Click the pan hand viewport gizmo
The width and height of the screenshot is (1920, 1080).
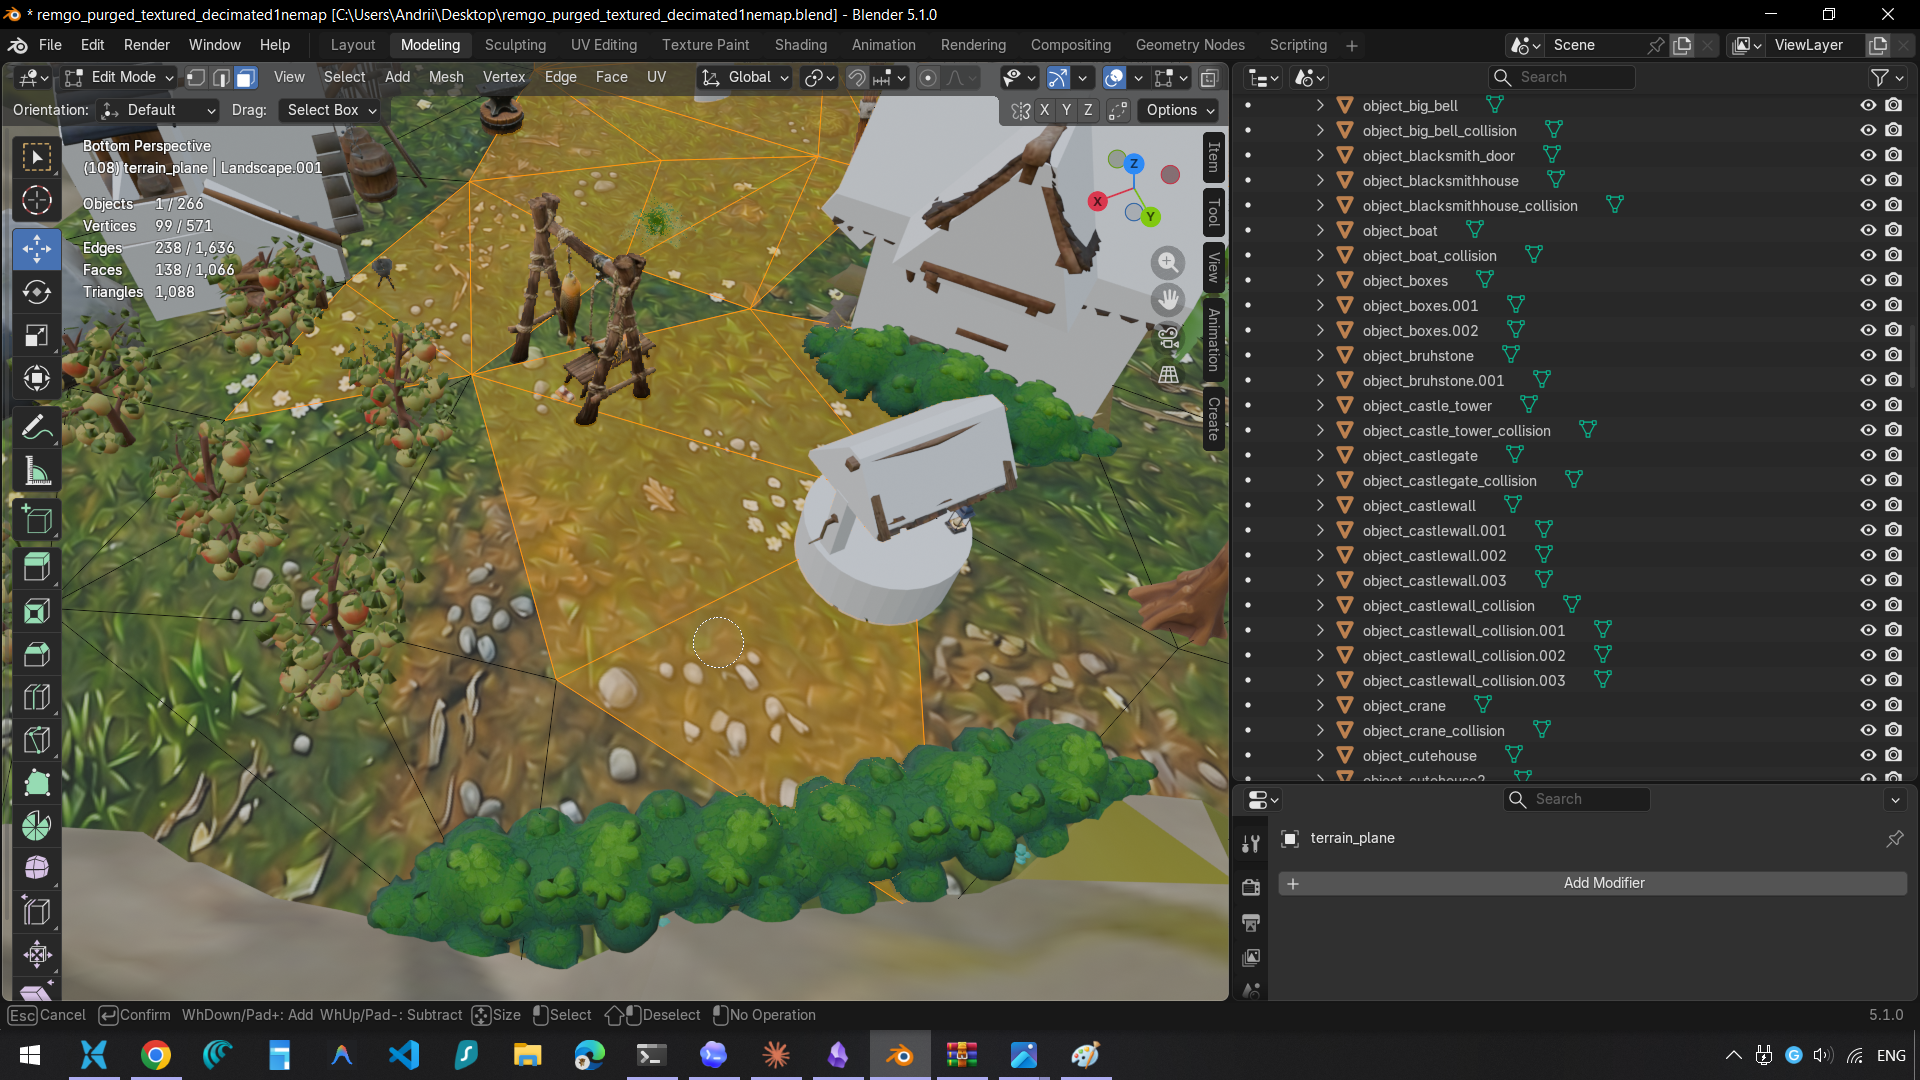(1167, 299)
